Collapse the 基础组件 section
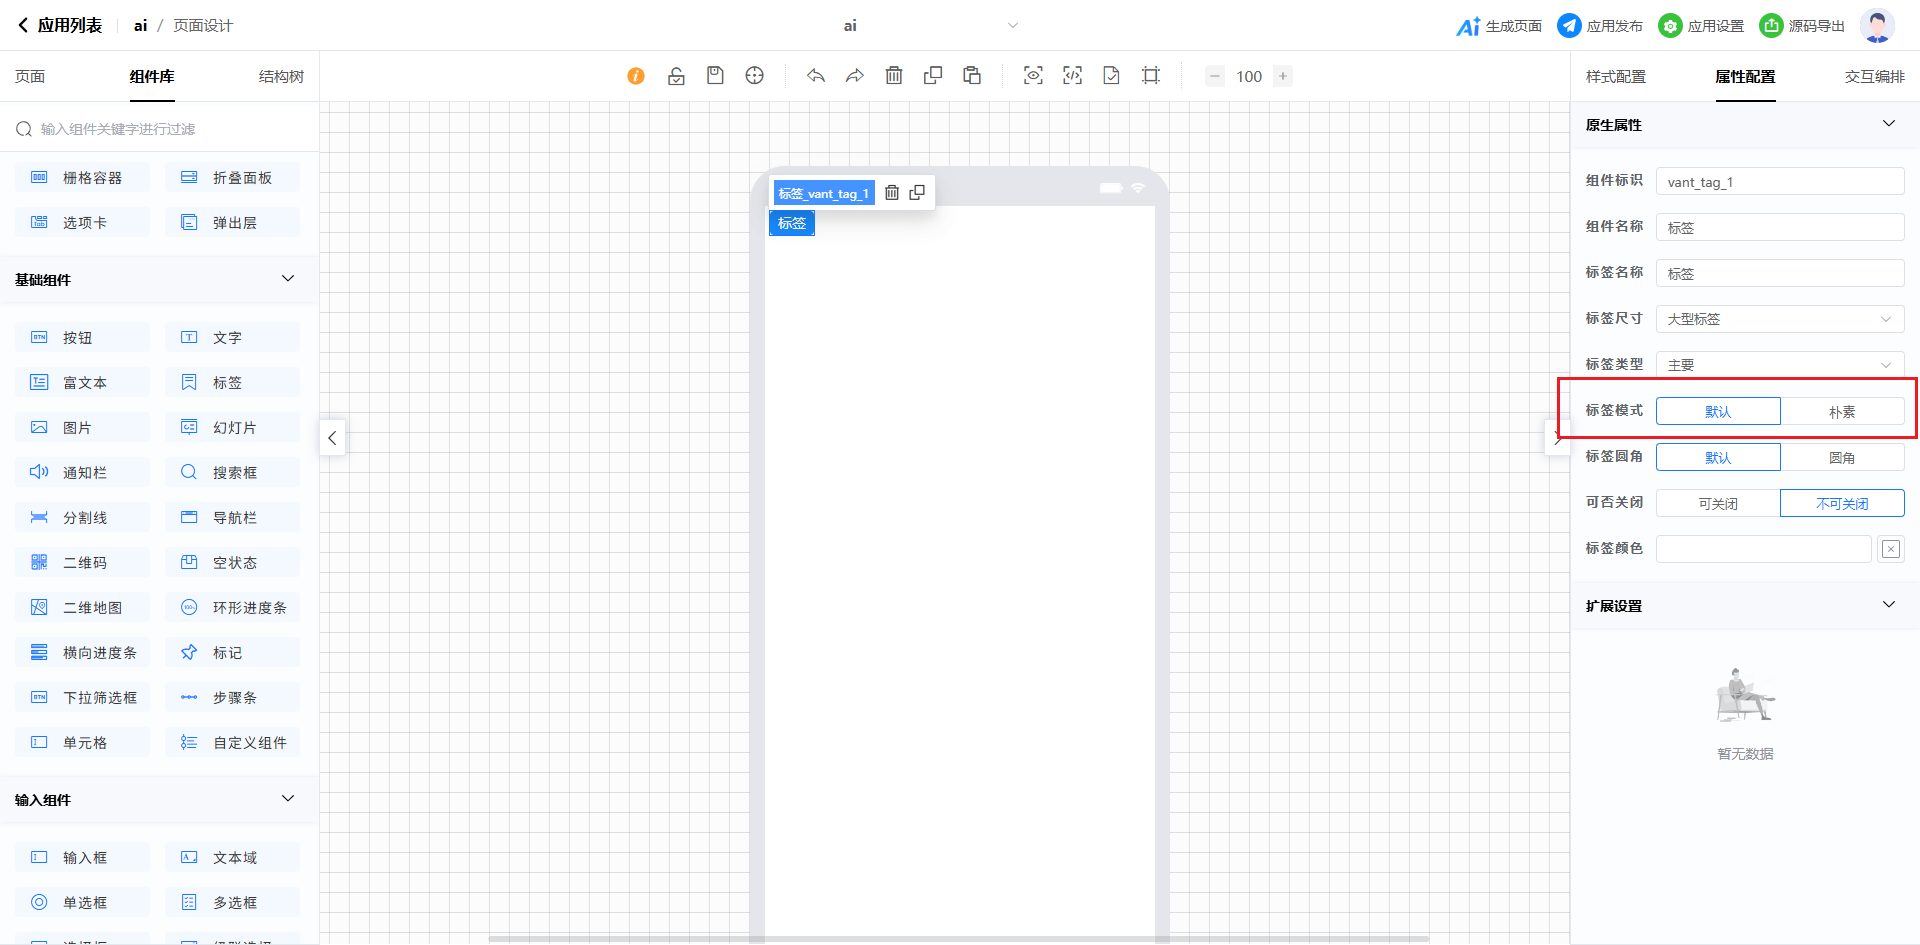1920x945 pixels. pos(288,279)
